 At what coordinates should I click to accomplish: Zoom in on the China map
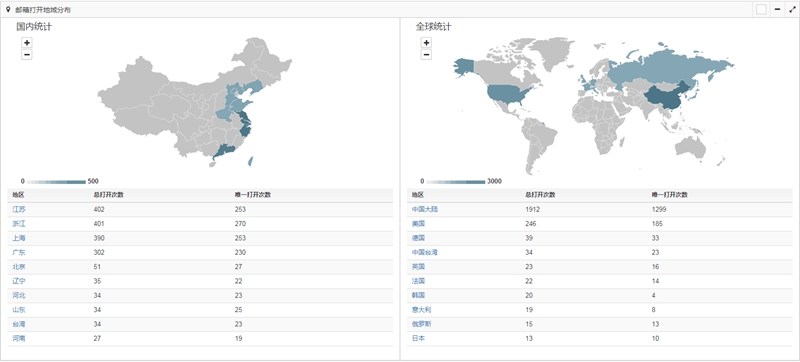click(x=27, y=43)
